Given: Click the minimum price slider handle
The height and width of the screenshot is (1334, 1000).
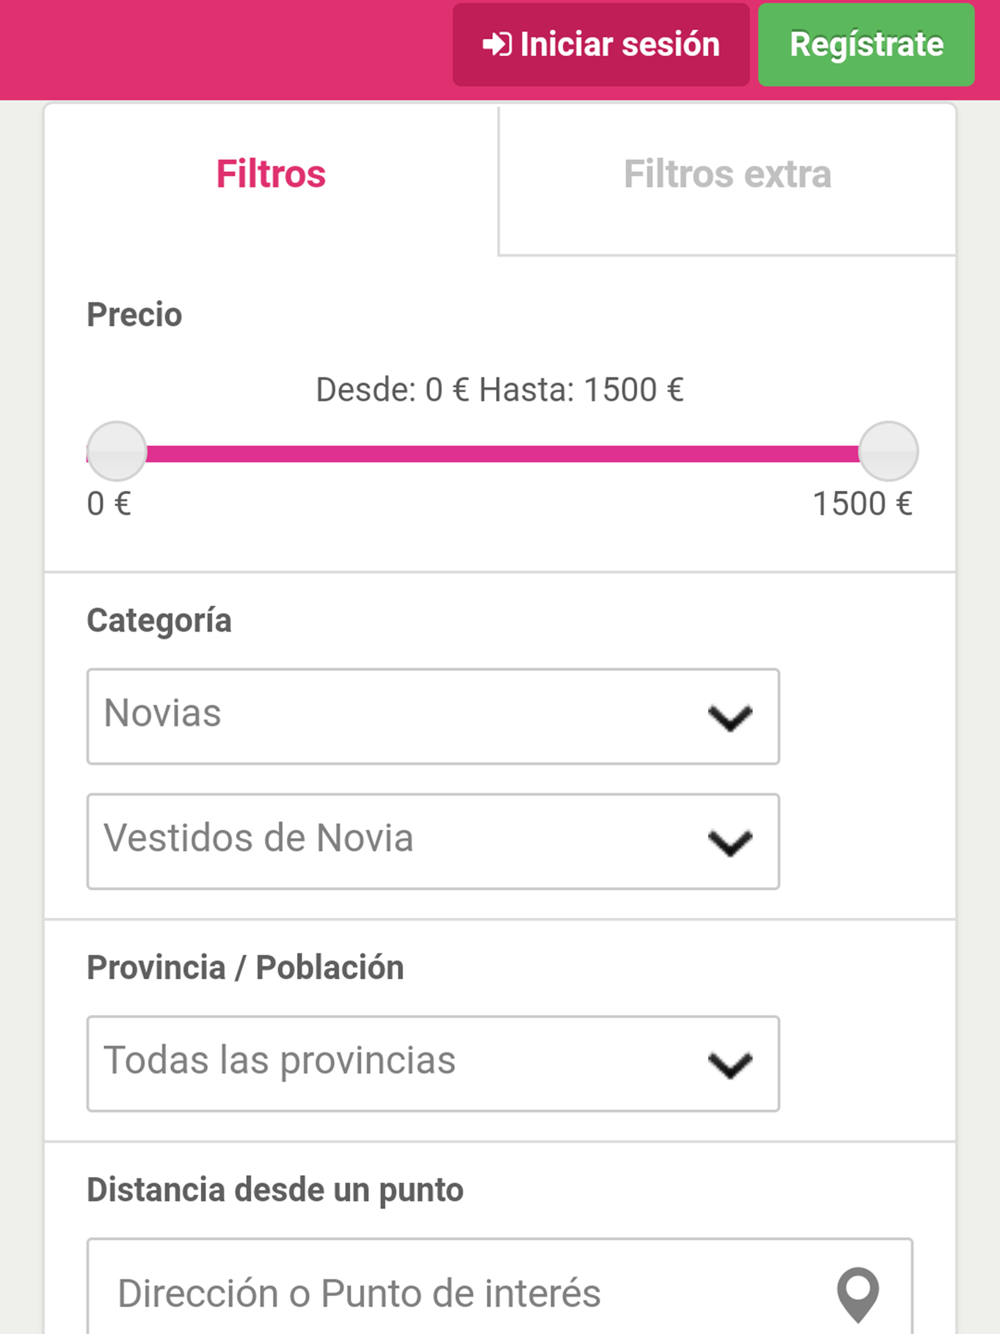Looking at the screenshot, I should [x=117, y=452].
